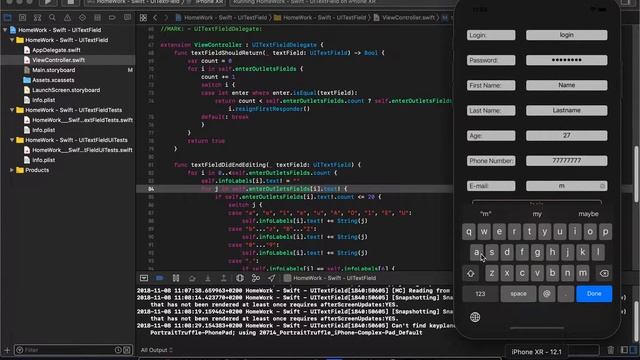Click the Age field showing 27

coord(567,136)
